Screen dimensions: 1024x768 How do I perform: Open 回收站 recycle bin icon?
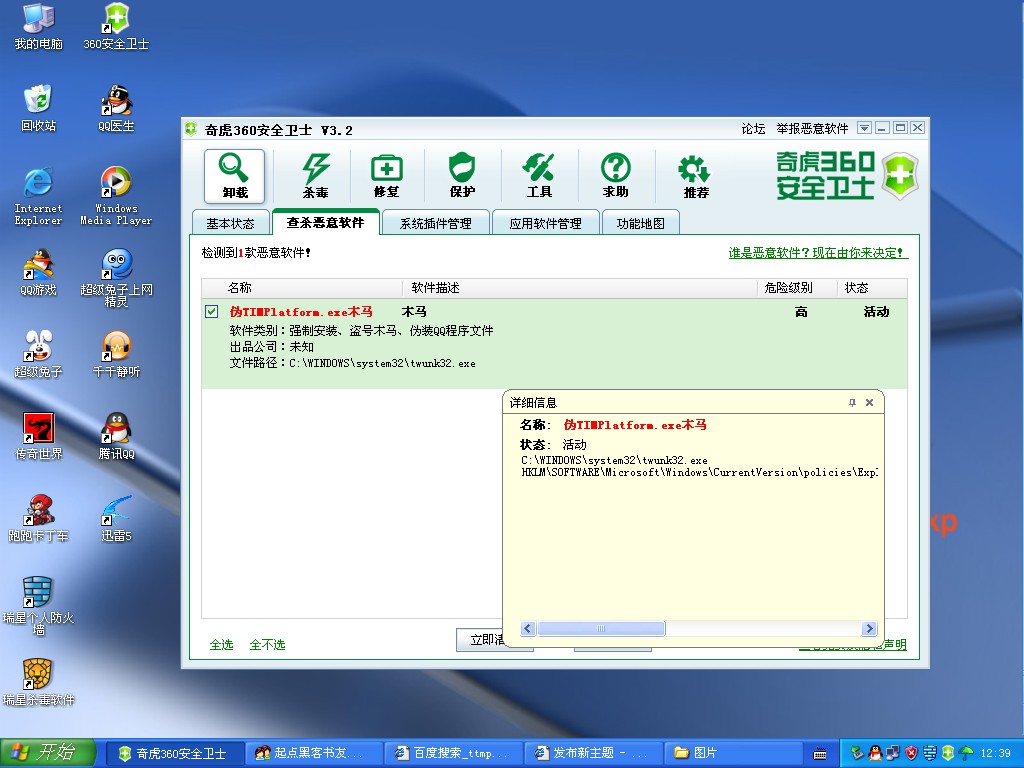pyautogui.click(x=39, y=108)
